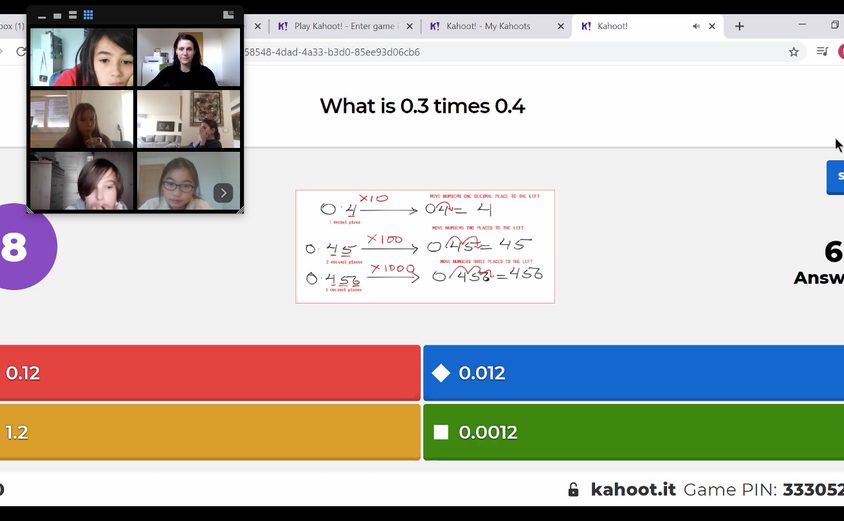Open the media control icon in Chrome toolbar
The image size is (844, 521).
[x=822, y=52]
